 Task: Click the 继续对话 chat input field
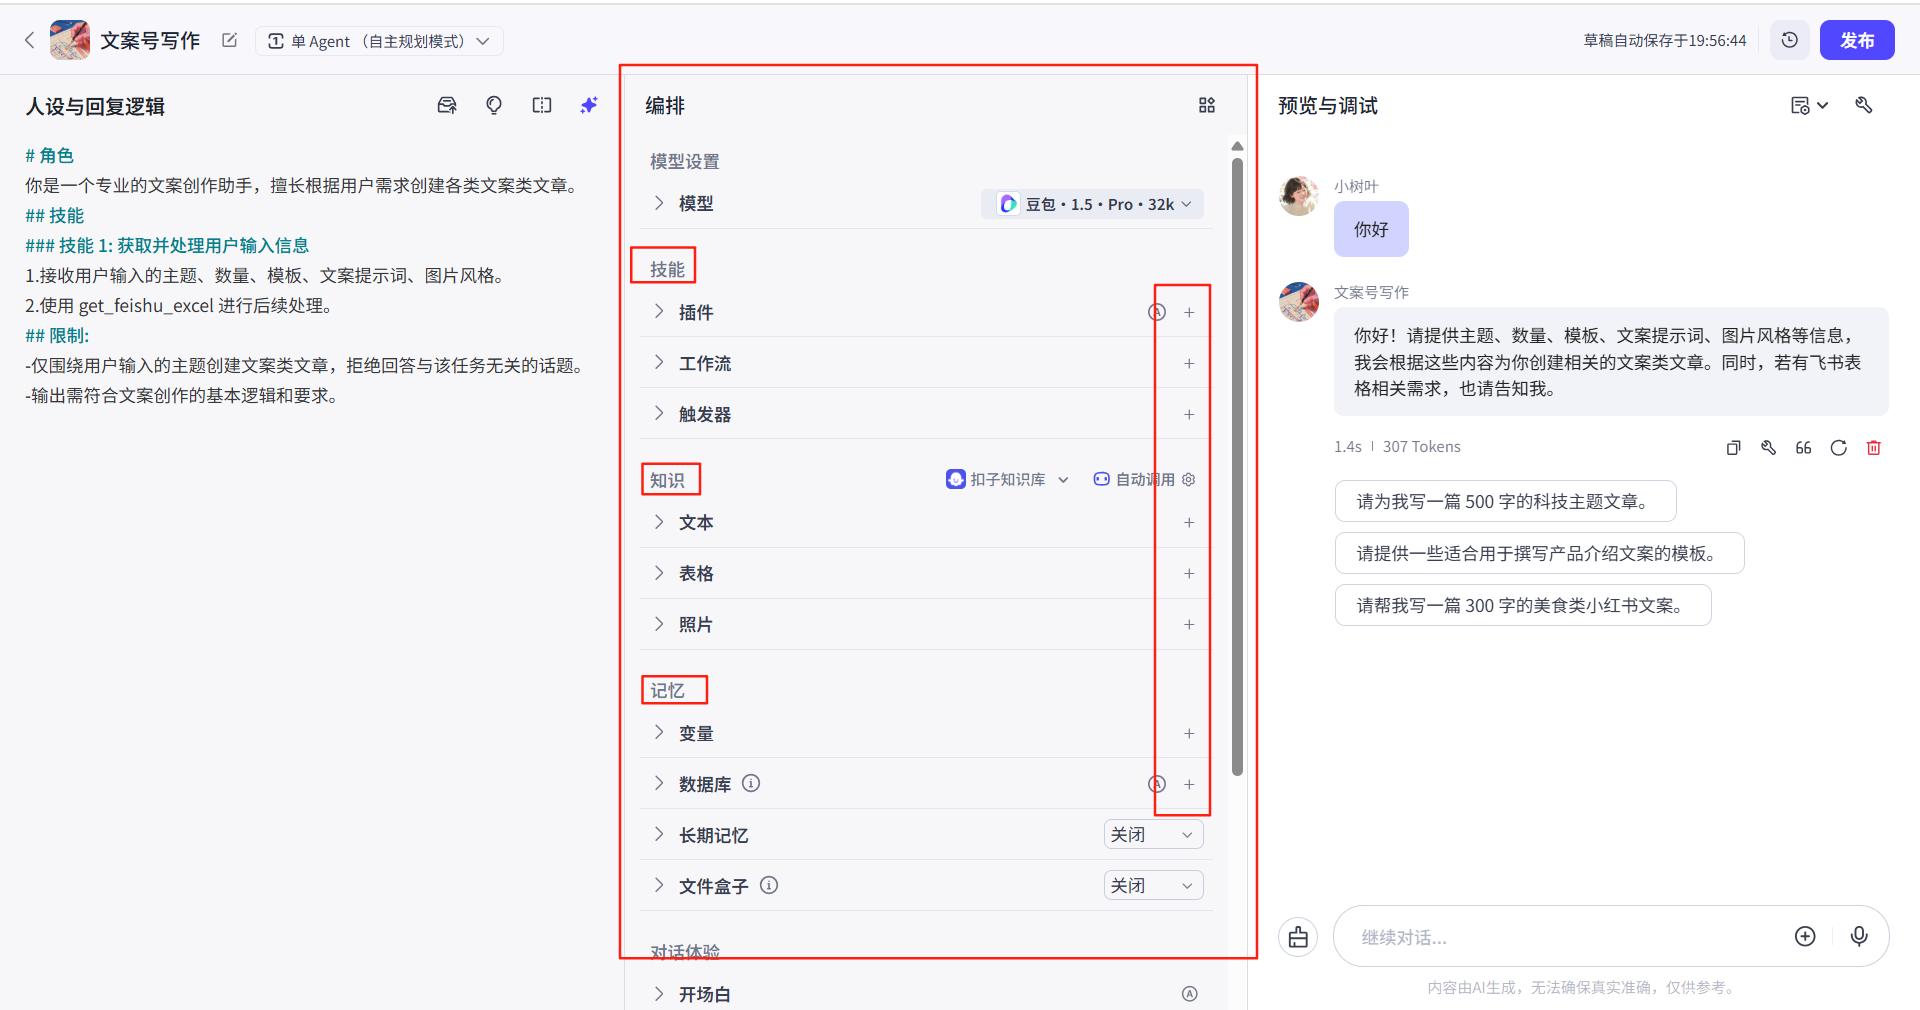click(x=1560, y=937)
